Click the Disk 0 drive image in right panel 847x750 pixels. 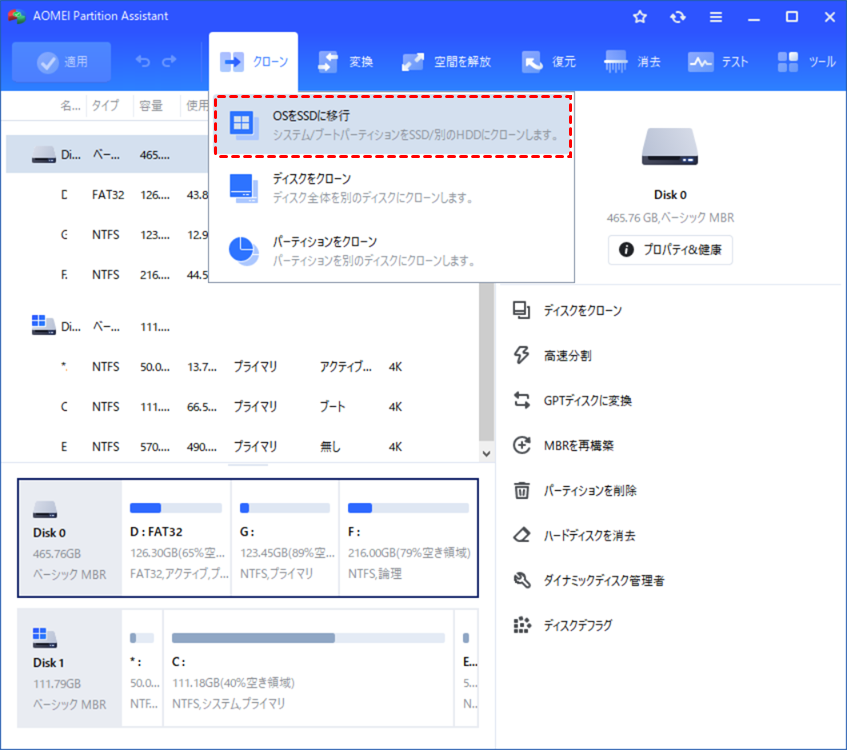tap(670, 146)
